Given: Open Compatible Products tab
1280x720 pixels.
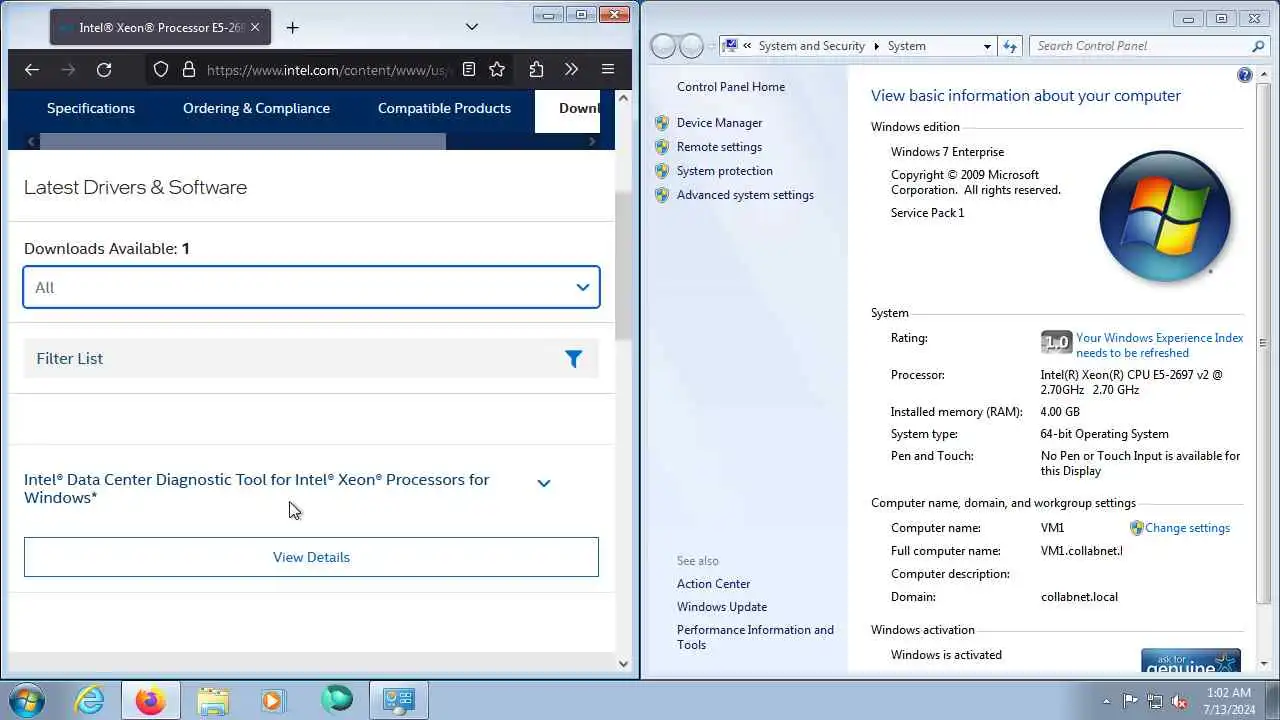Looking at the screenshot, I should (x=444, y=108).
